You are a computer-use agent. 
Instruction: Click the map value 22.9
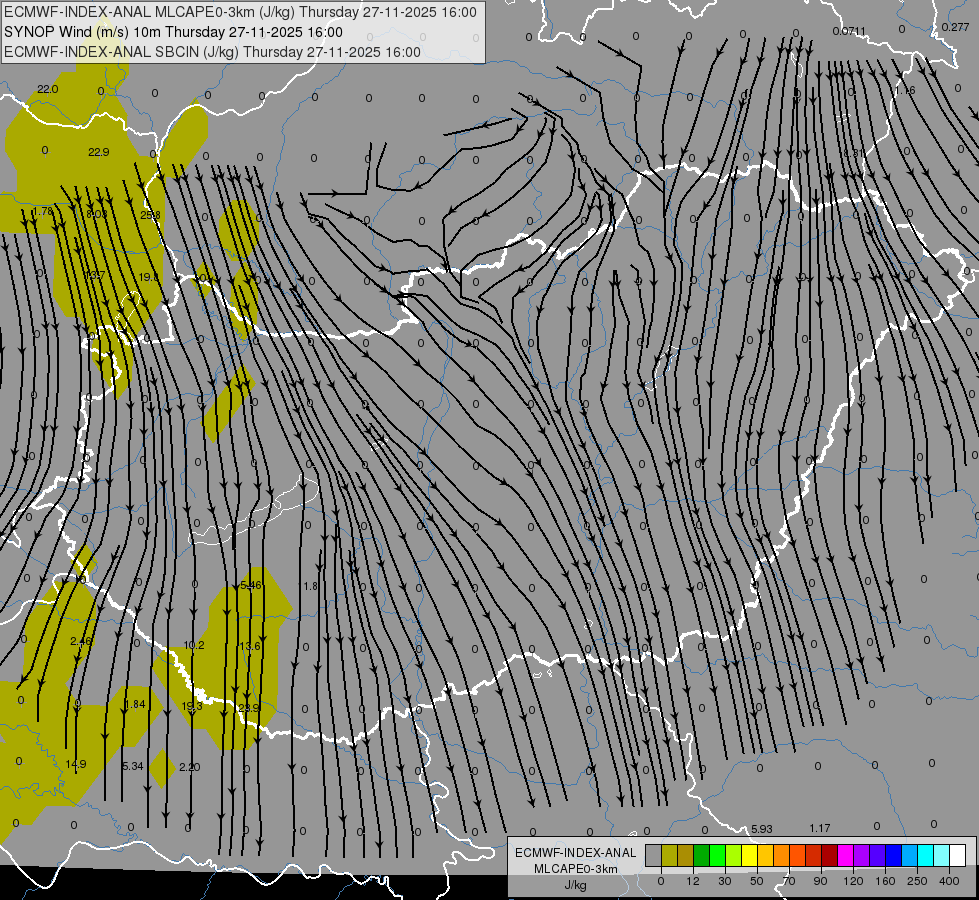point(99,152)
